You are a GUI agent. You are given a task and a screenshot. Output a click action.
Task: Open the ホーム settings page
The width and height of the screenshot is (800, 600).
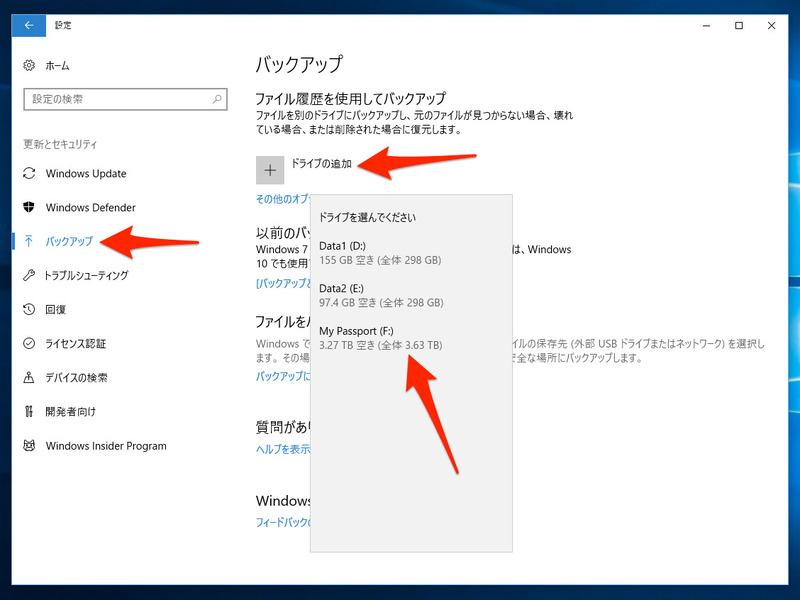pyautogui.click(x=57, y=65)
